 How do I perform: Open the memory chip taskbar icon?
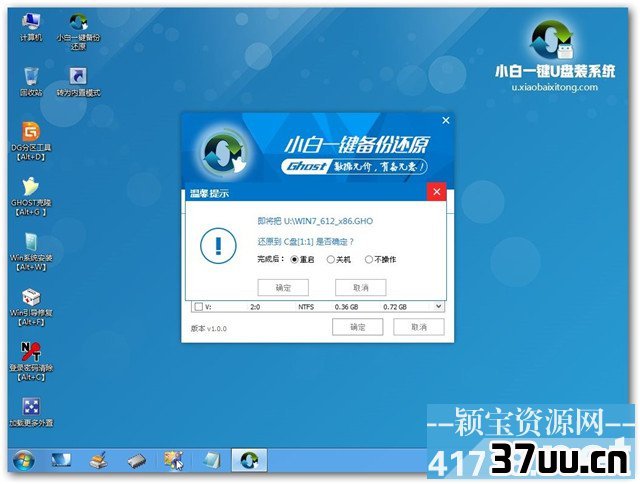coord(136,461)
